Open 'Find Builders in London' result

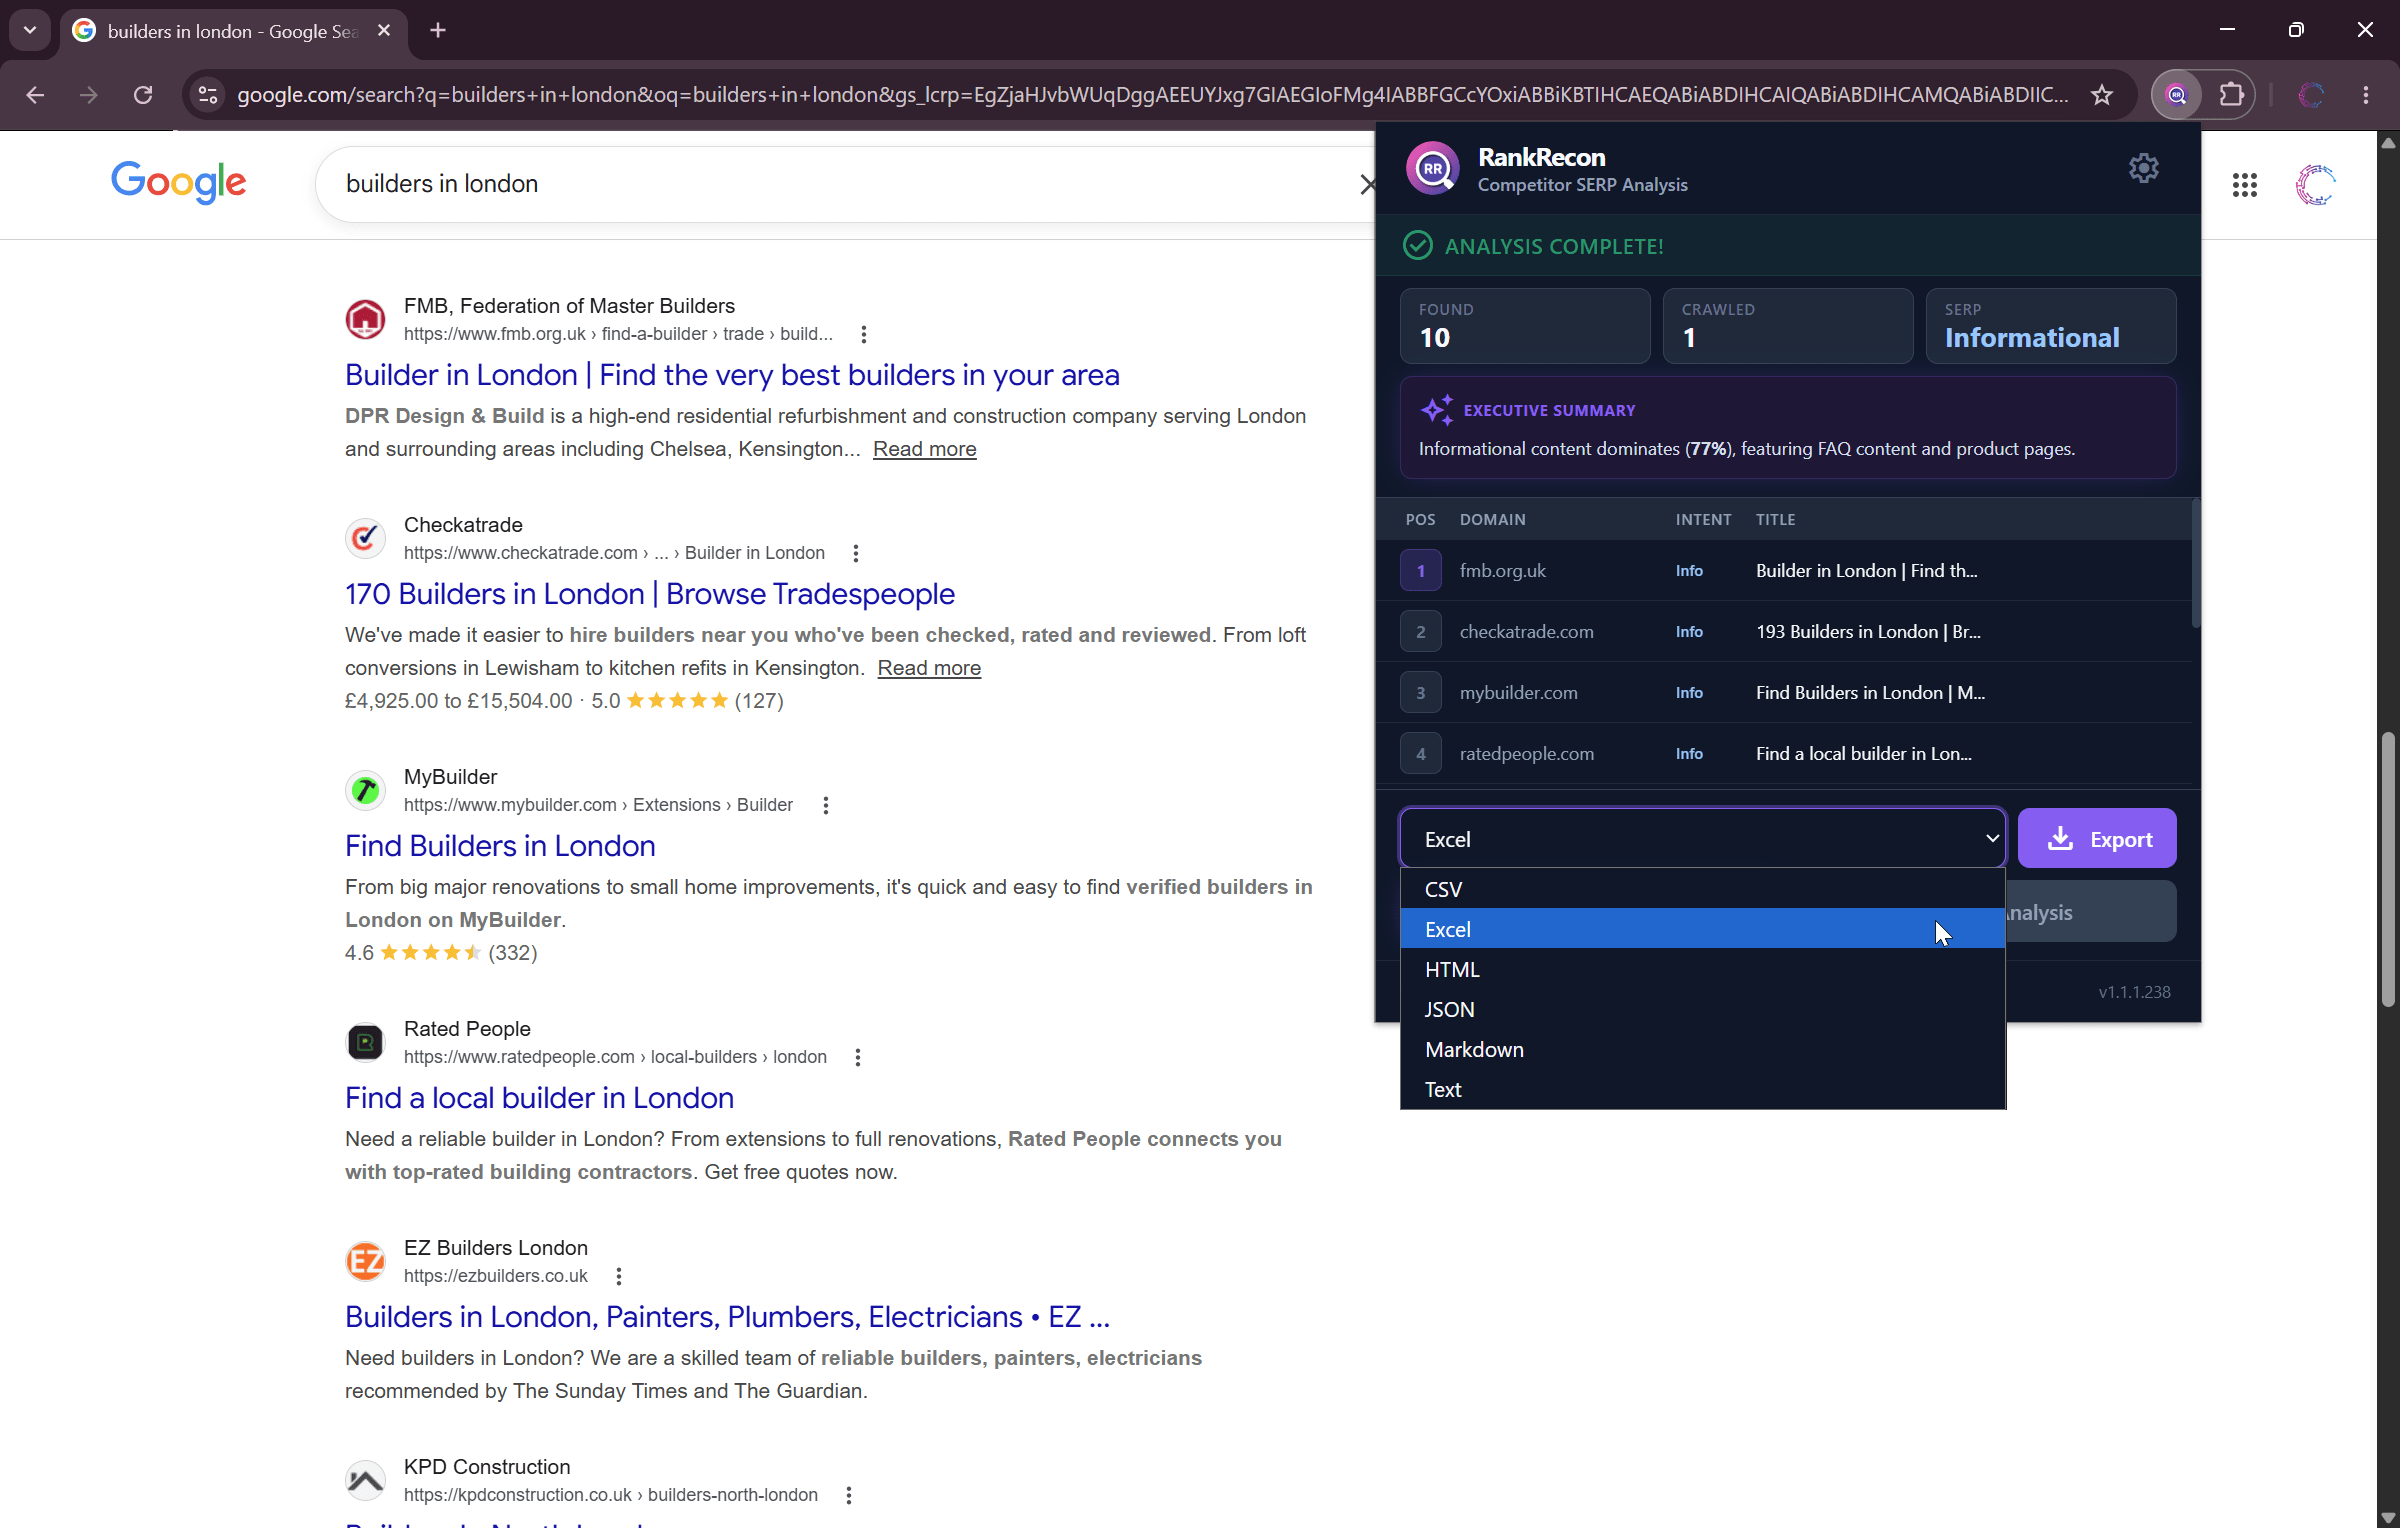500,846
